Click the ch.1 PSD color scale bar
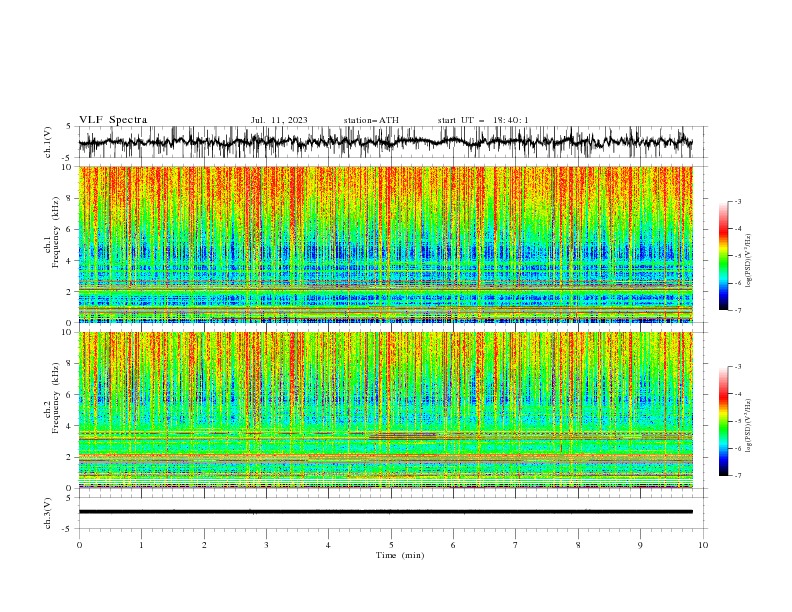 pyautogui.click(x=723, y=256)
